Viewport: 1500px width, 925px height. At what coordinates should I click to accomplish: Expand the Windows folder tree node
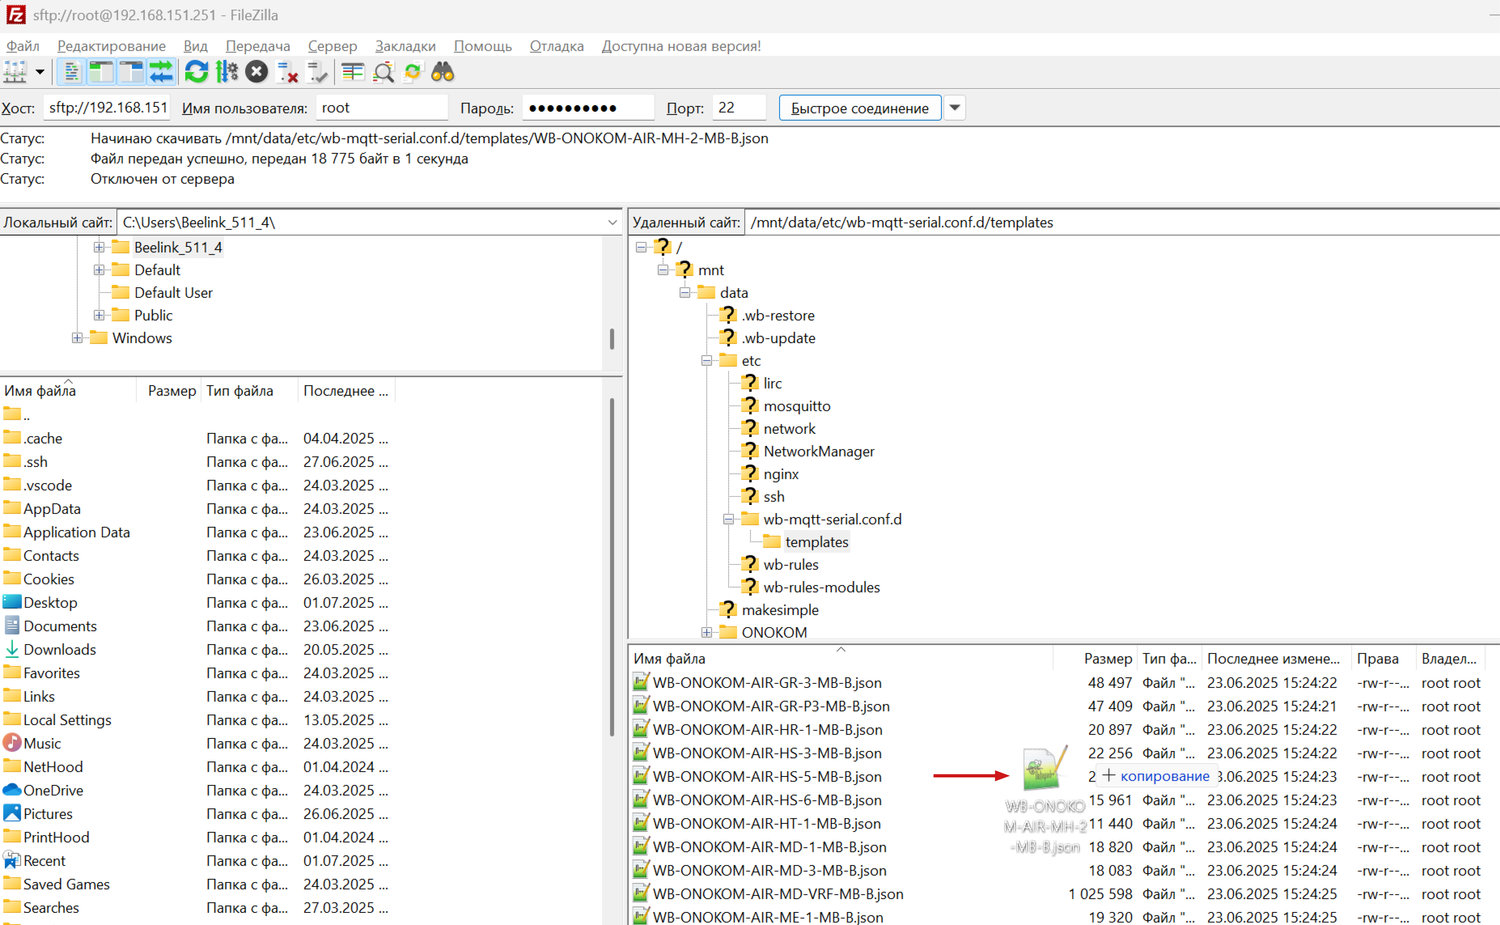coord(77,338)
